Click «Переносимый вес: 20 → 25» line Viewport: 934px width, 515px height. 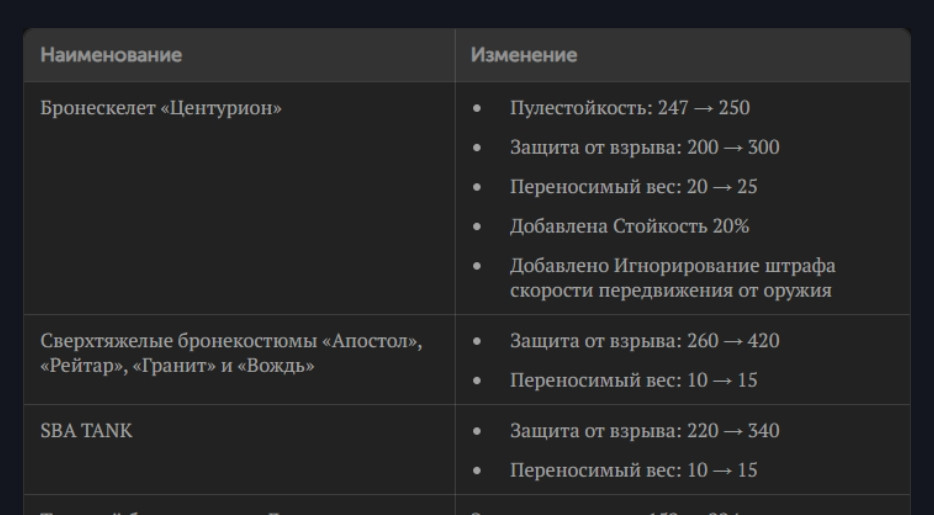pyautogui.click(x=633, y=187)
